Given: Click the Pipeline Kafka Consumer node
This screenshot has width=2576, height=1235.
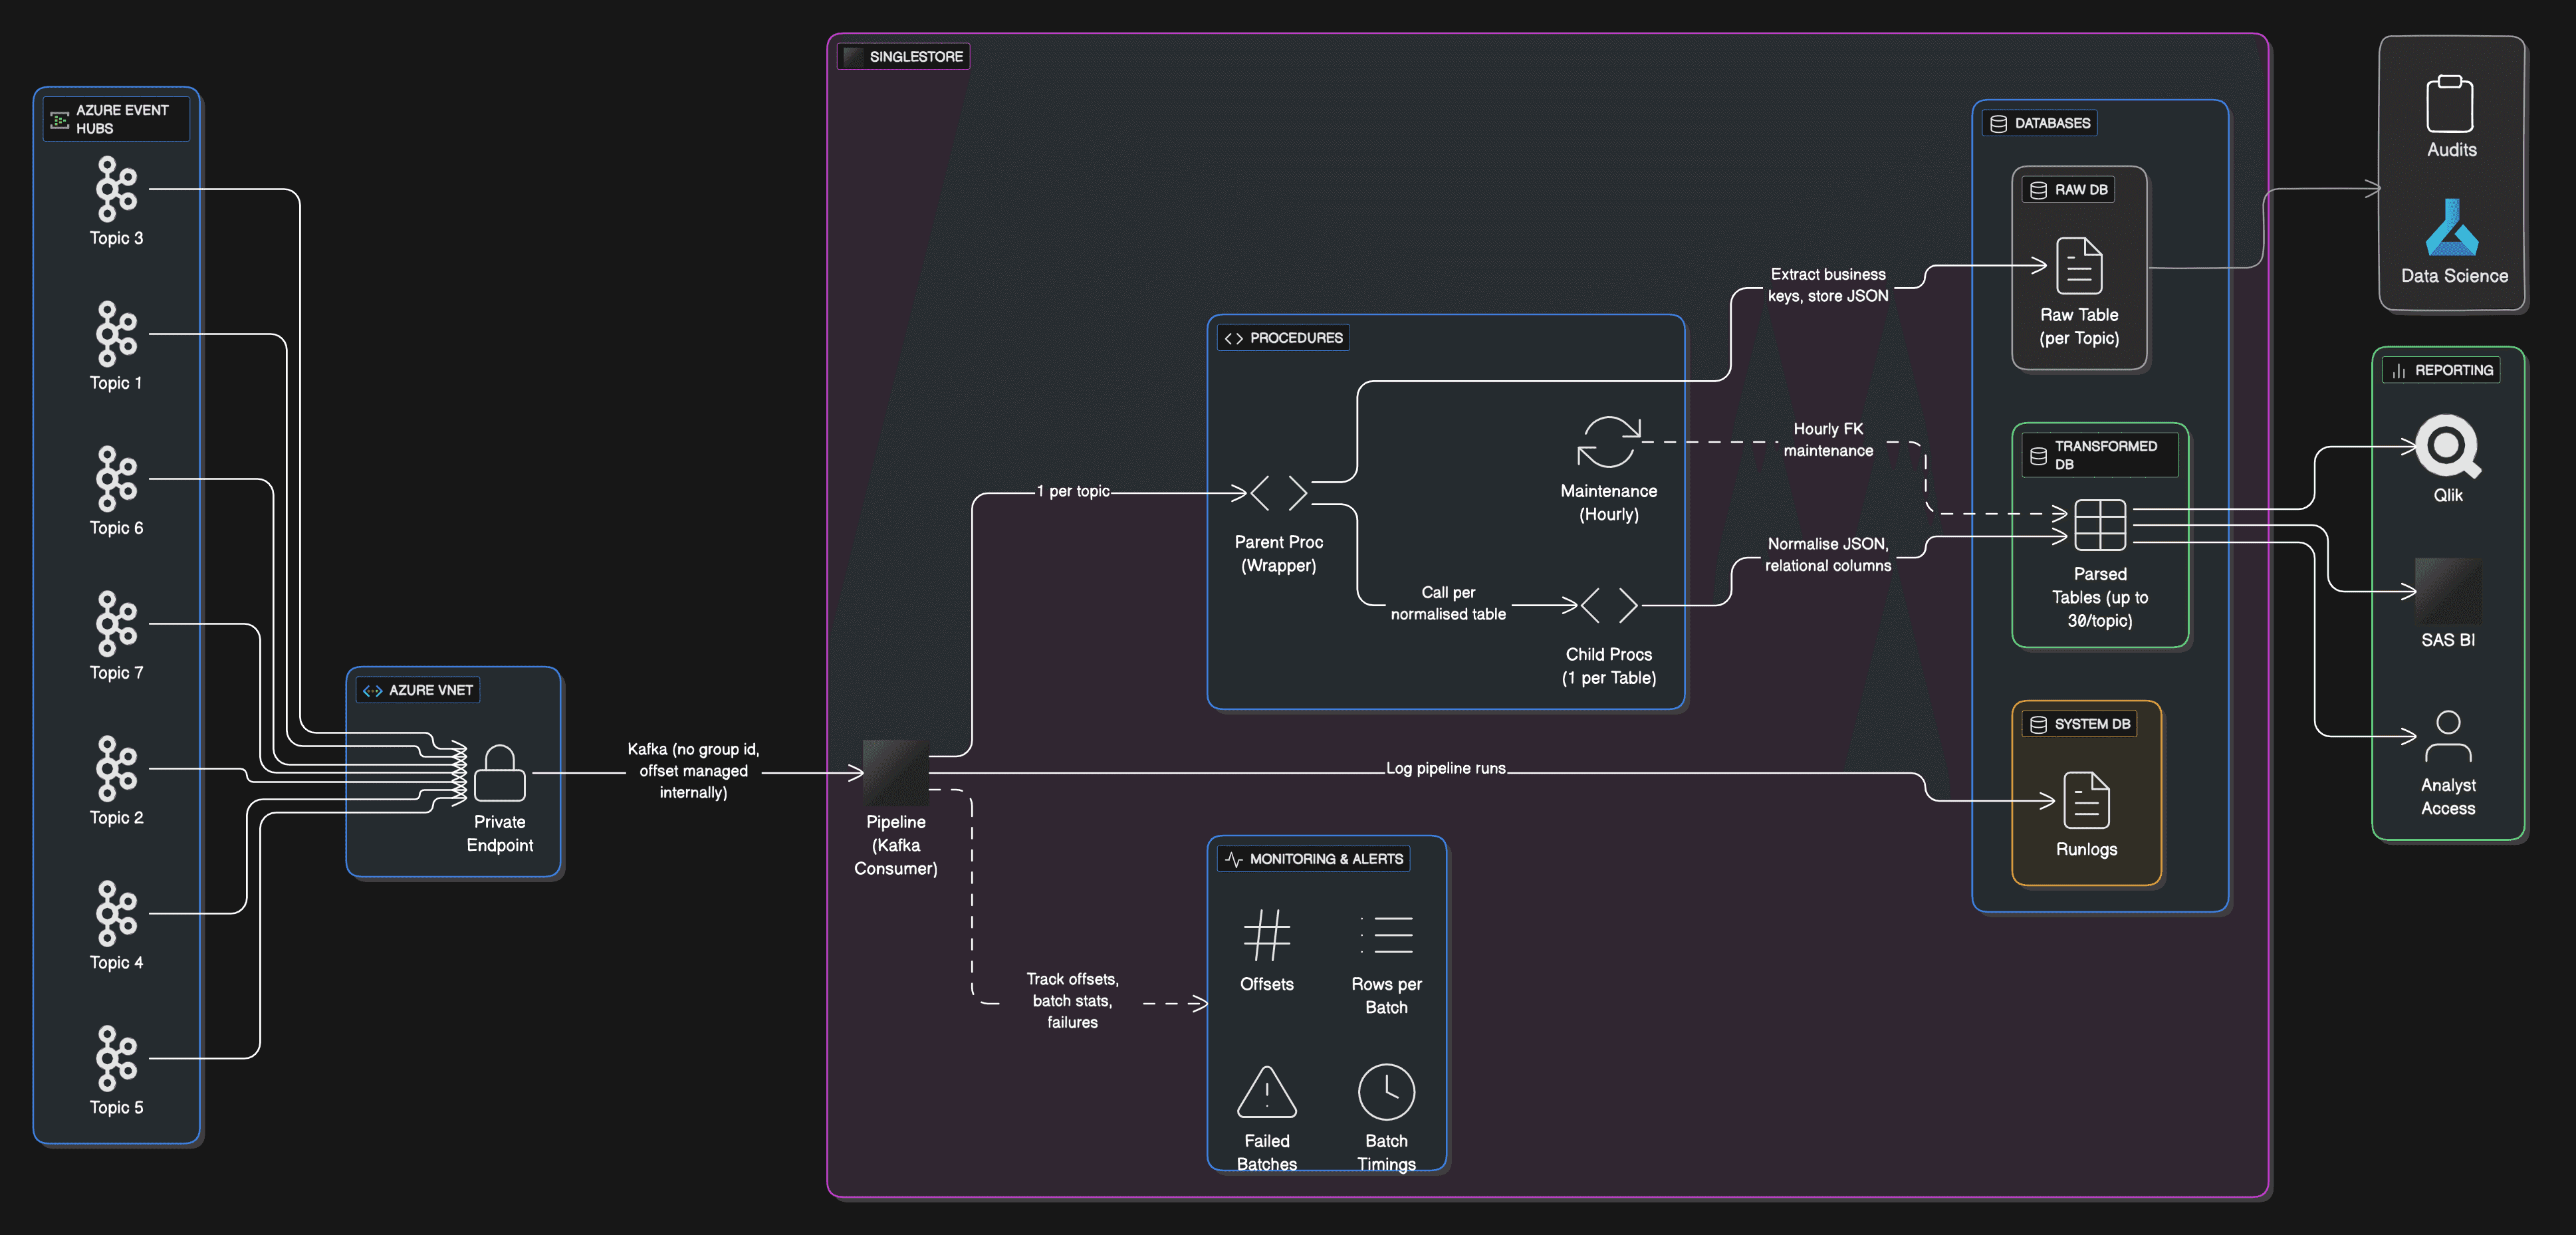Looking at the screenshot, I should [x=895, y=772].
